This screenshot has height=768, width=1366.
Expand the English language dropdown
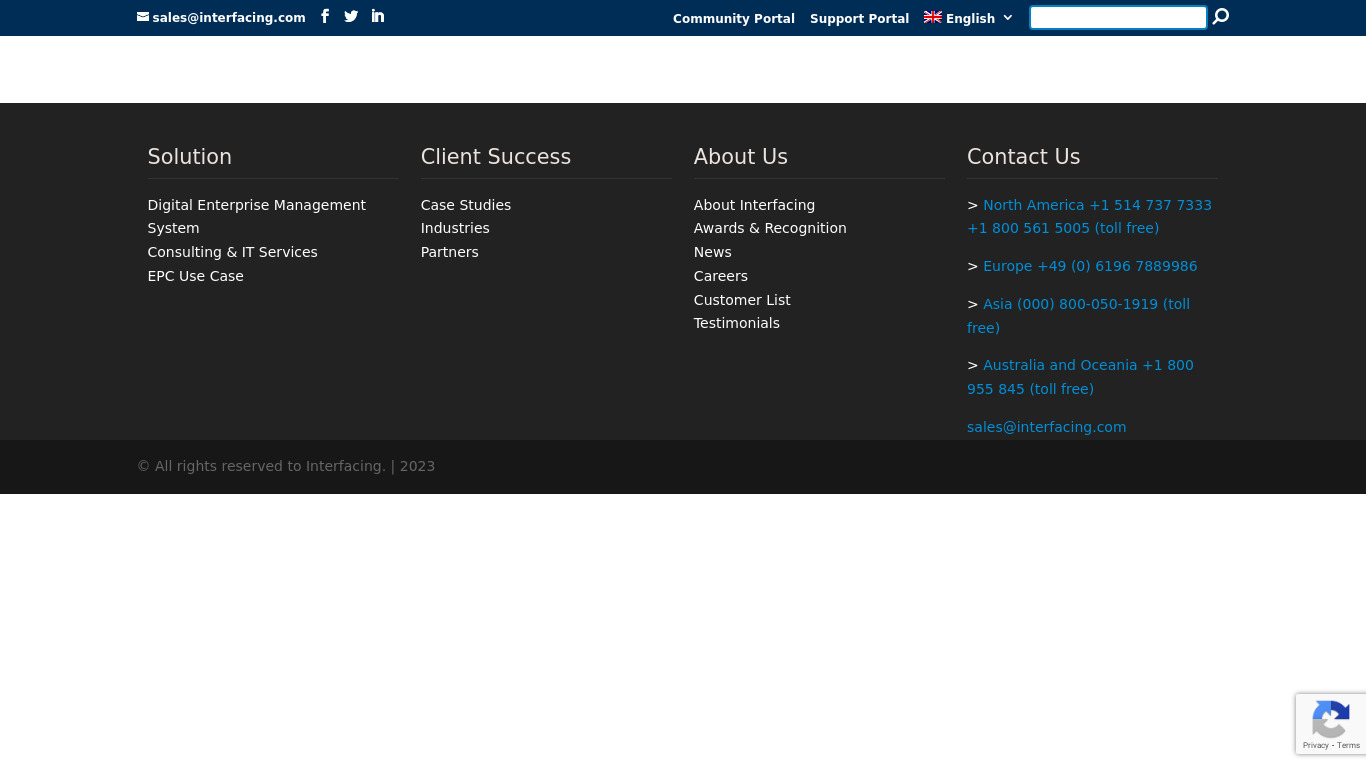click(x=968, y=18)
